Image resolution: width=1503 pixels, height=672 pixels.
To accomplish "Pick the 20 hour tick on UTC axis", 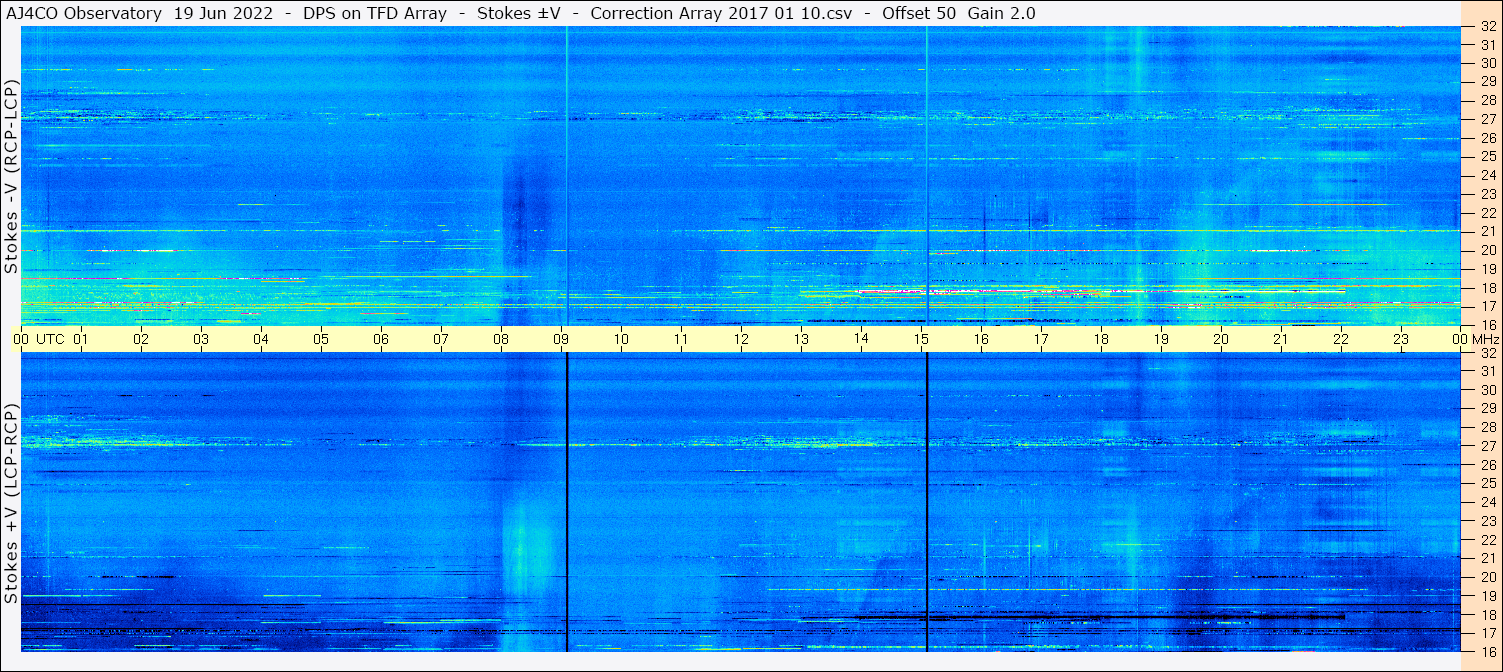I will pos(1221,339).
